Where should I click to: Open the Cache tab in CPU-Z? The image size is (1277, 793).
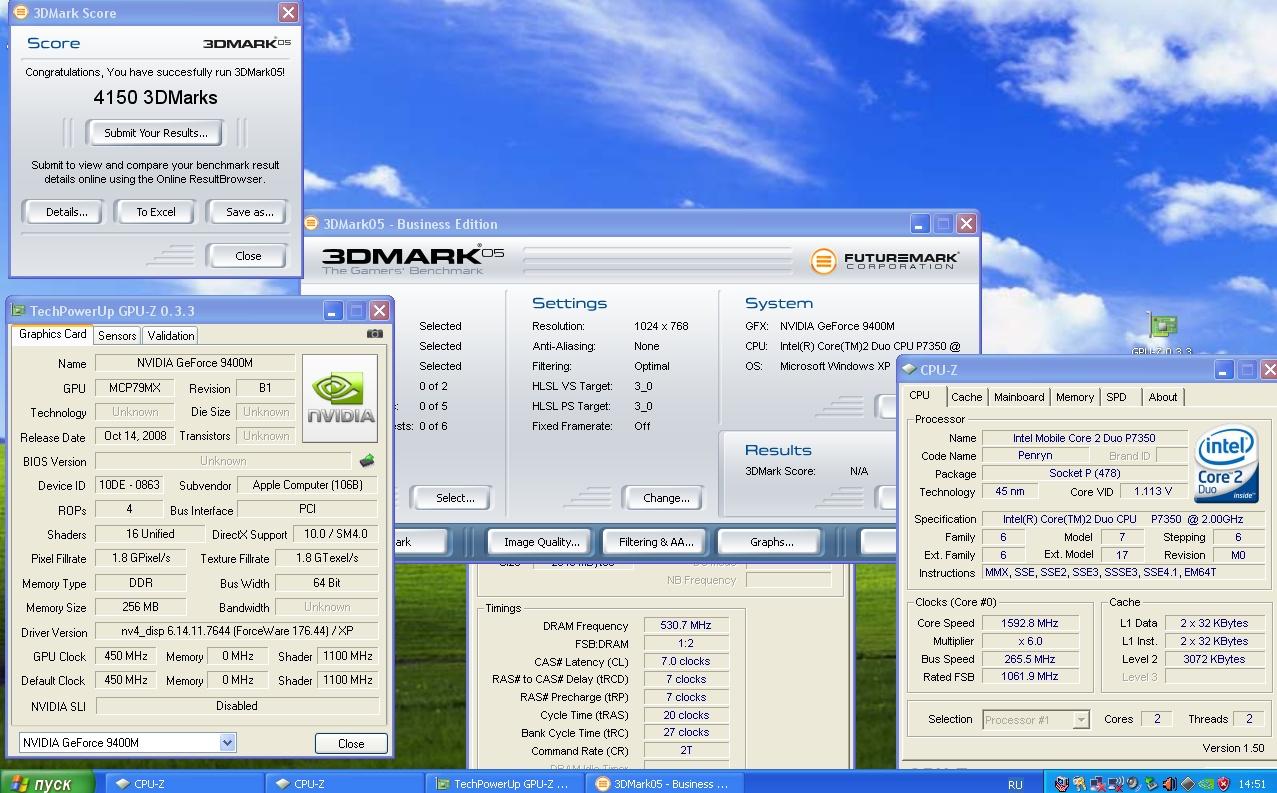[x=966, y=397]
